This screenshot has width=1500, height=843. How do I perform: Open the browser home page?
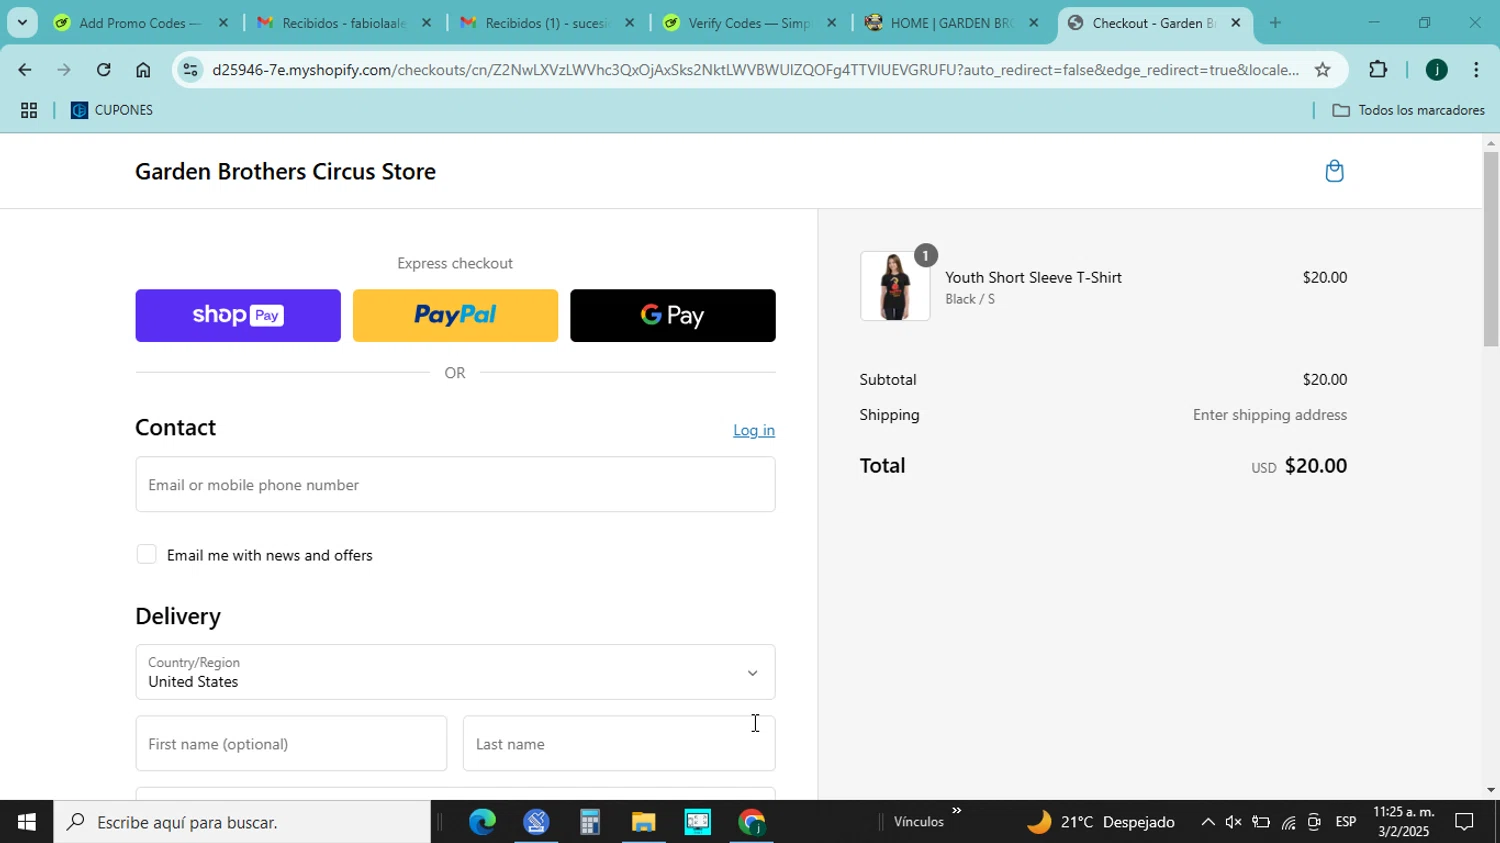(x=143, y=69)
